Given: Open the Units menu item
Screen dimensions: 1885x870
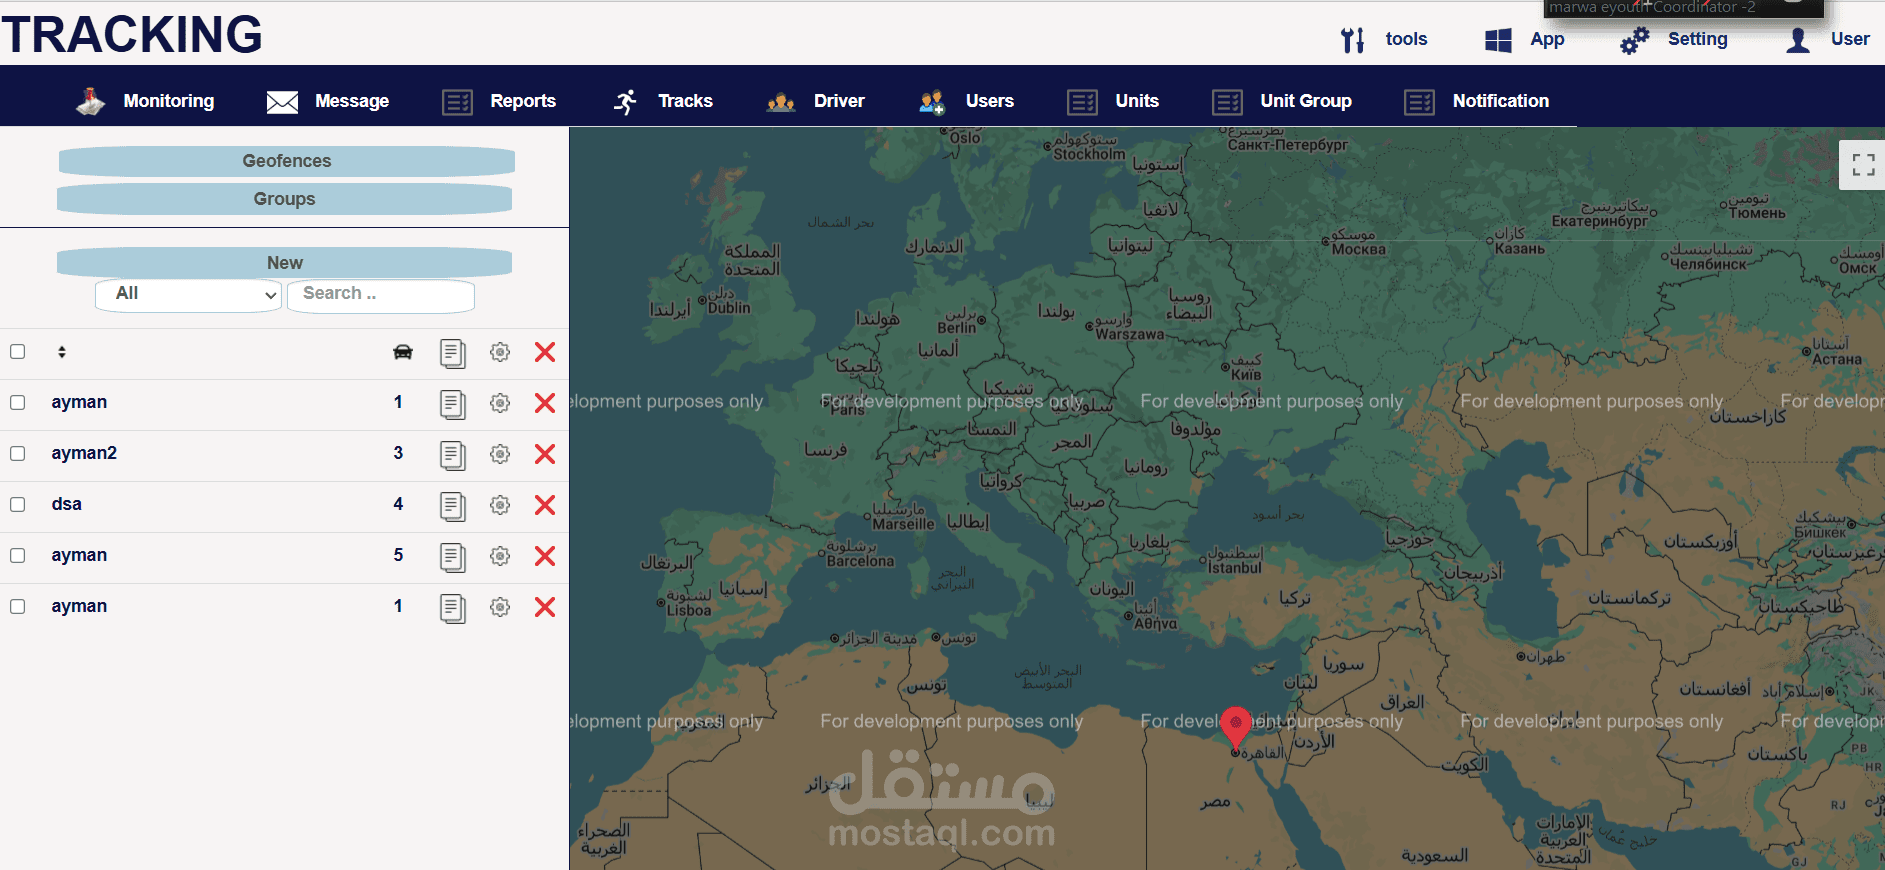Looking at the screenshot, I should pyautogui.click(x=1137, y=101).
